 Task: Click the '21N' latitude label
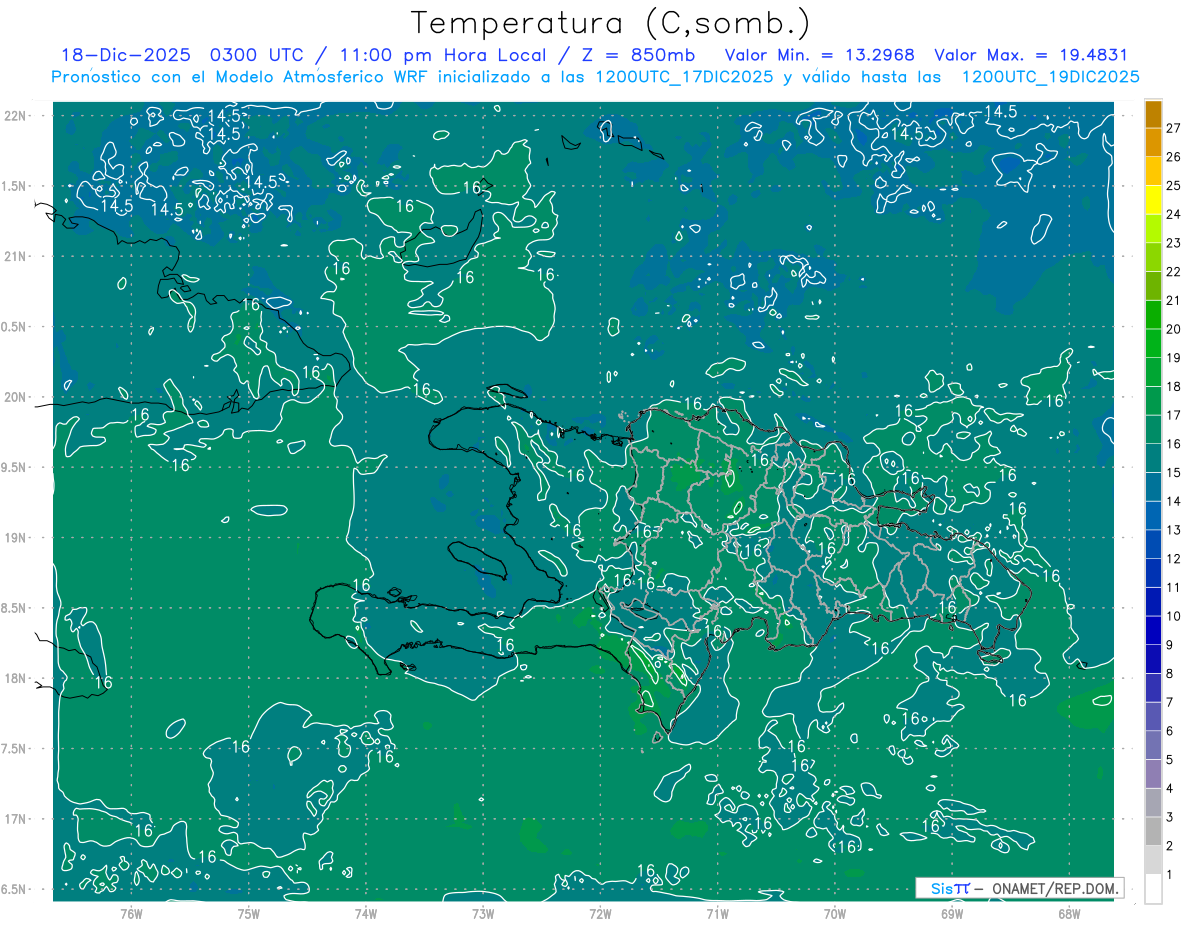click(15, 256)
